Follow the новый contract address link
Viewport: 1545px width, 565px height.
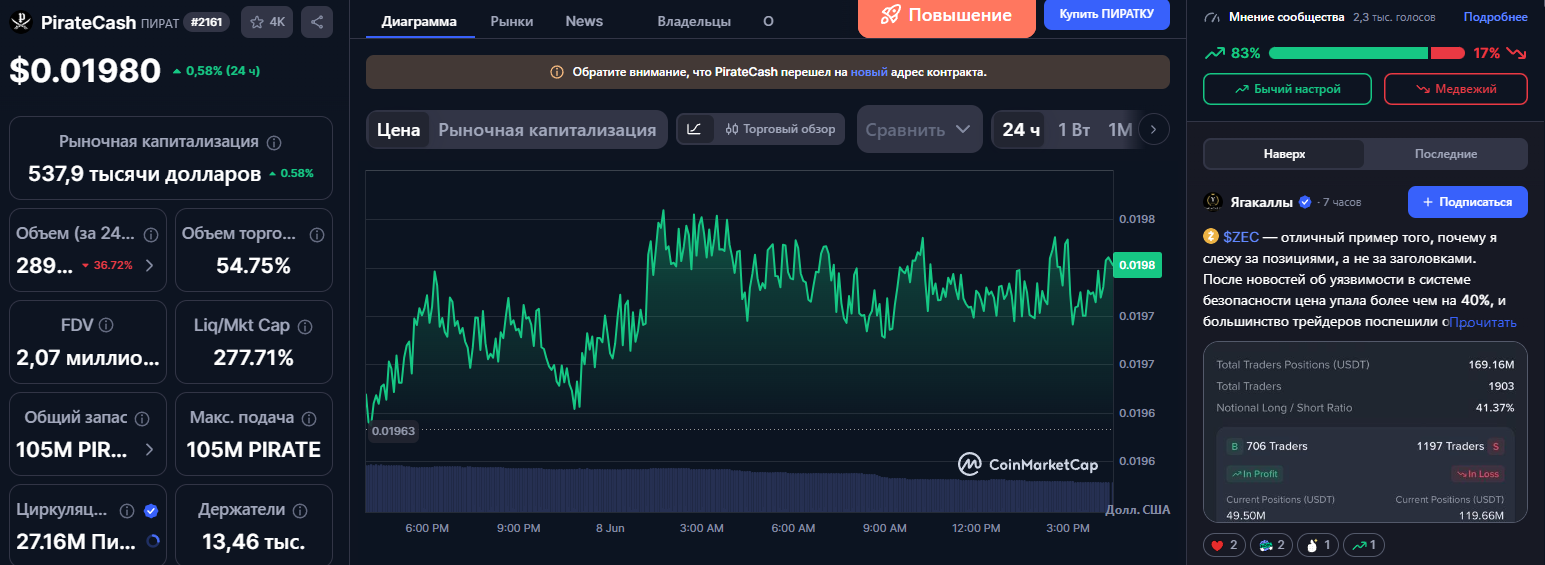[x=869, y=72]
